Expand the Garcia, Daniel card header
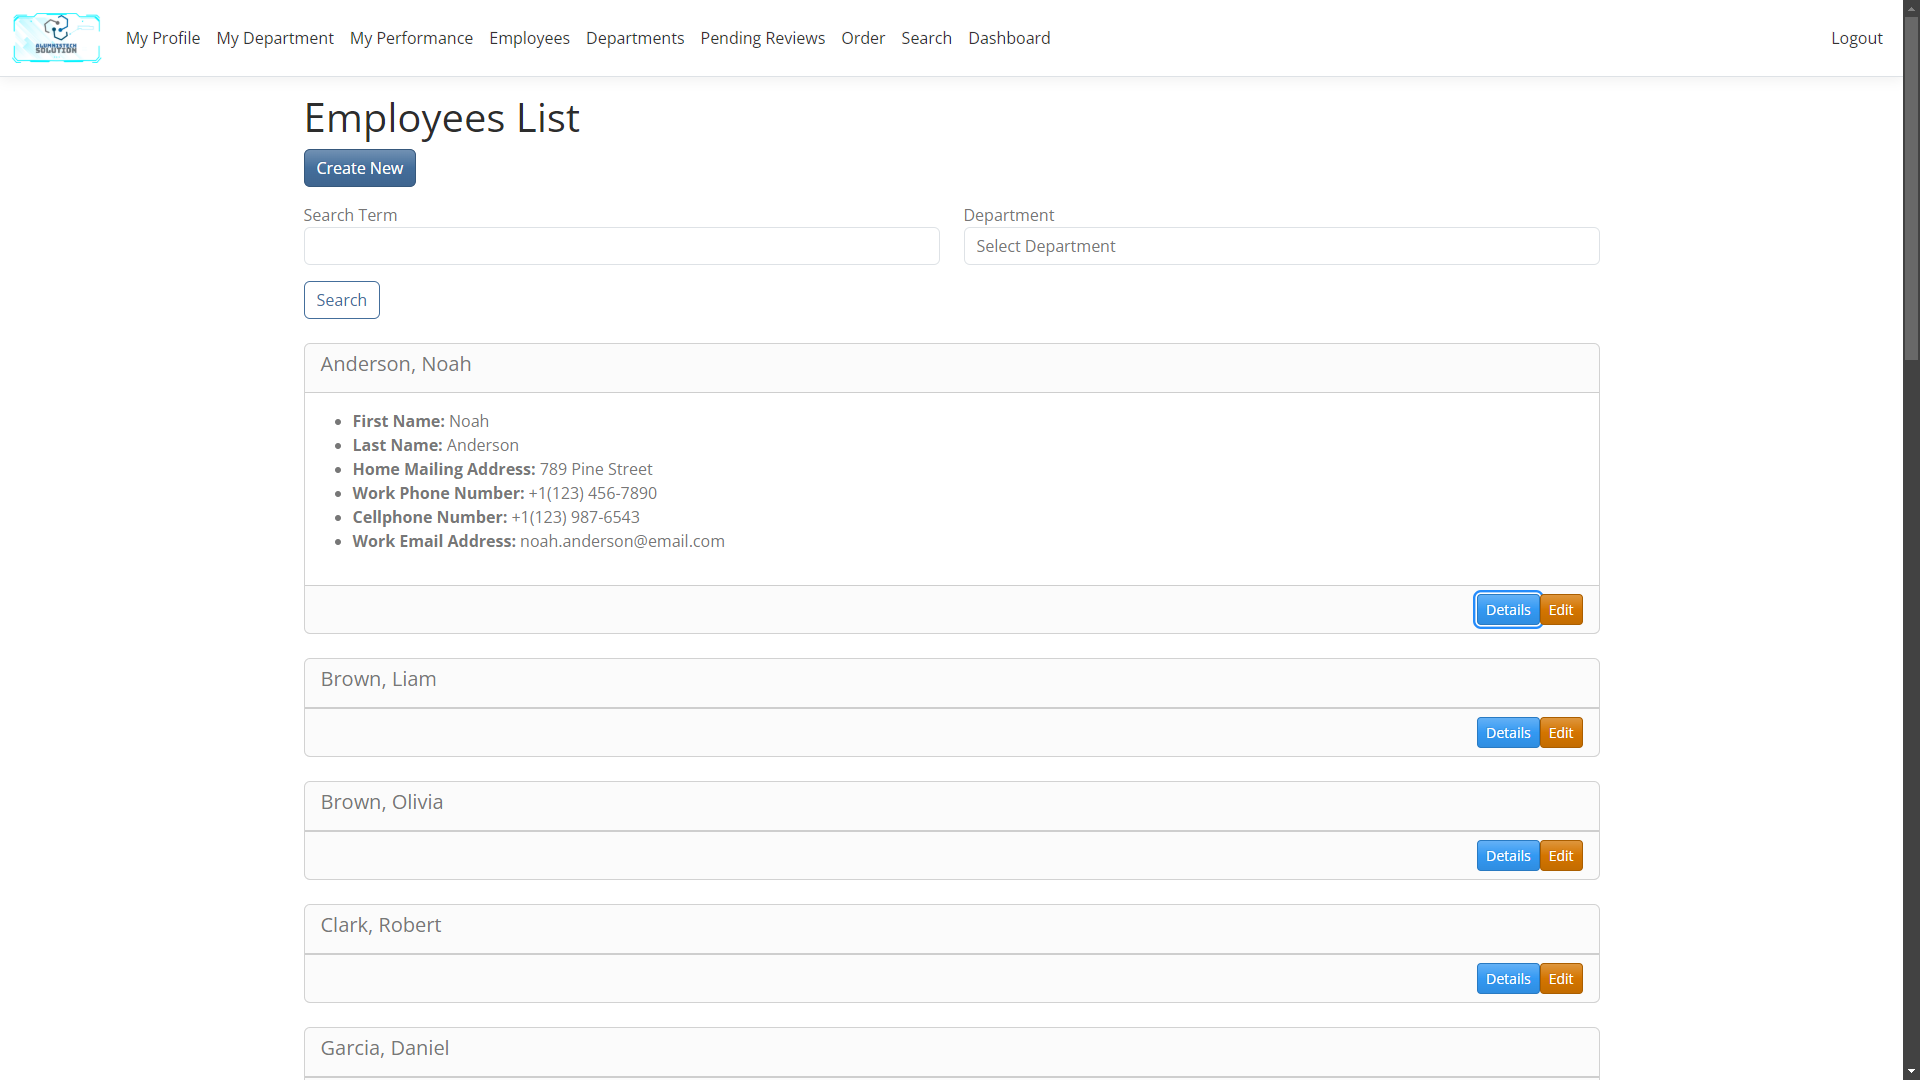The height and width of the screenshot is (1080, 1920). [384, 1049]
